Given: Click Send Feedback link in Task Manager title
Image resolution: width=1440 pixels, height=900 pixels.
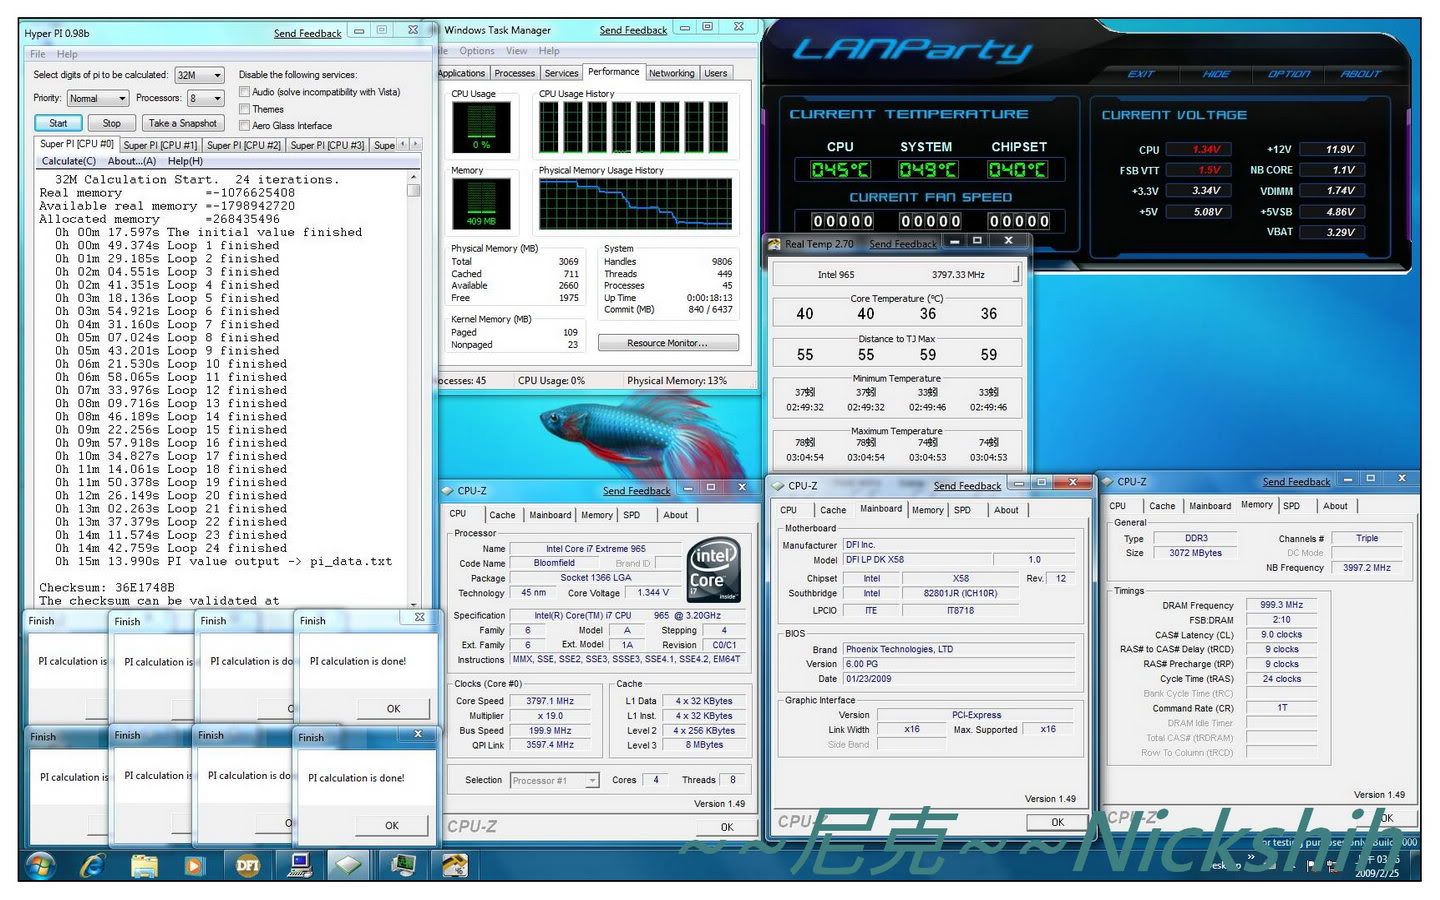Looking at the screenshot, I should click(x=633, y=30).
